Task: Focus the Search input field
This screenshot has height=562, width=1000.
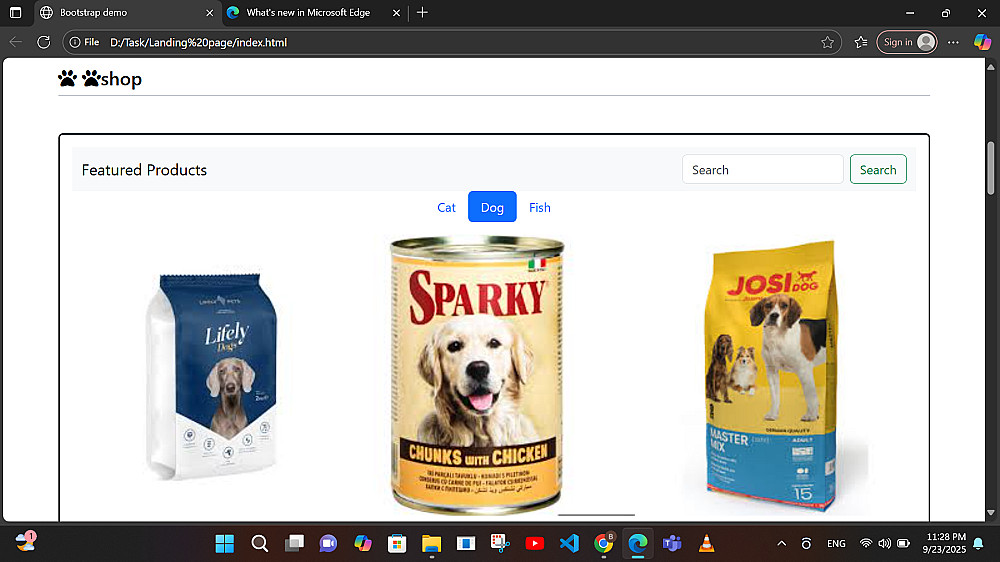Action: (x=762, y=170)
